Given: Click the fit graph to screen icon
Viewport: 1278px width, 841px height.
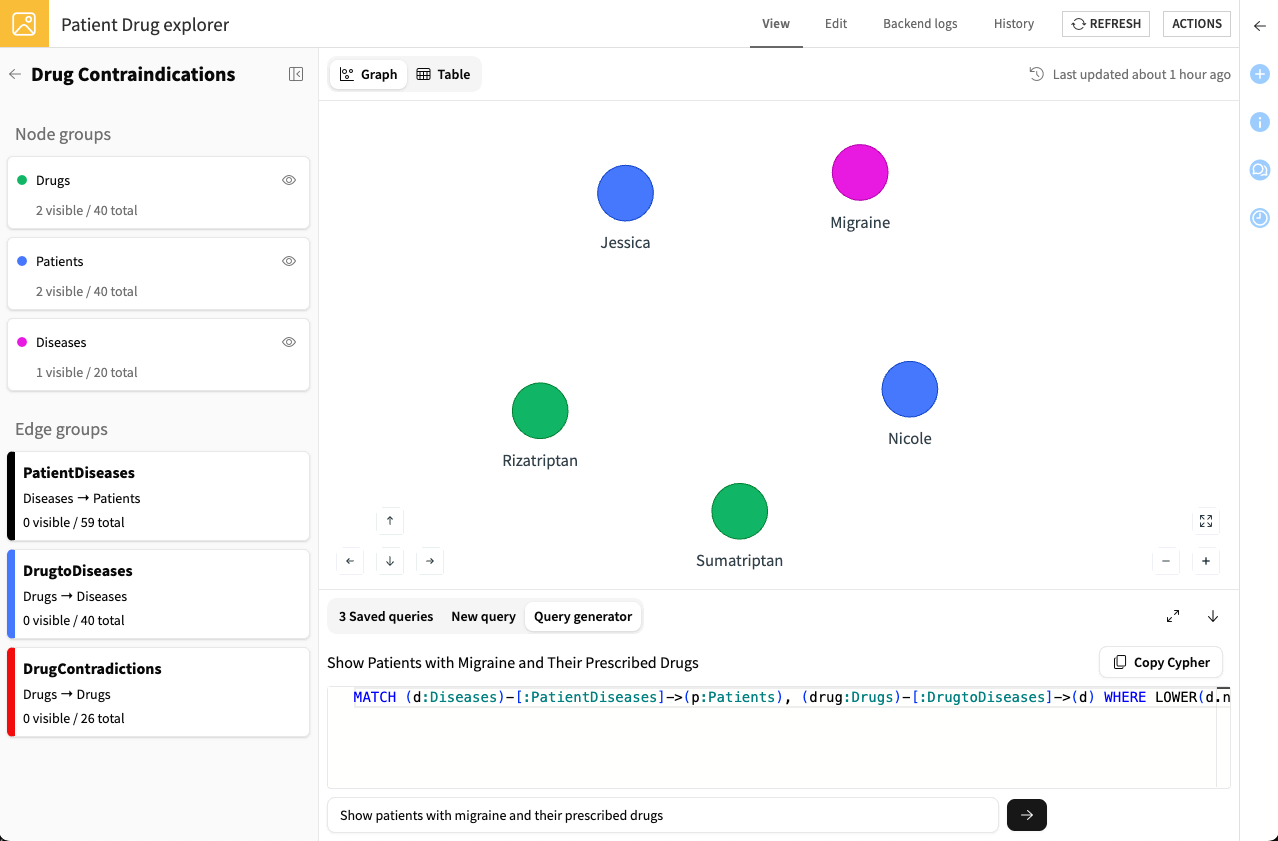Looking at the screenshot, I should [x=1206, y=521].
